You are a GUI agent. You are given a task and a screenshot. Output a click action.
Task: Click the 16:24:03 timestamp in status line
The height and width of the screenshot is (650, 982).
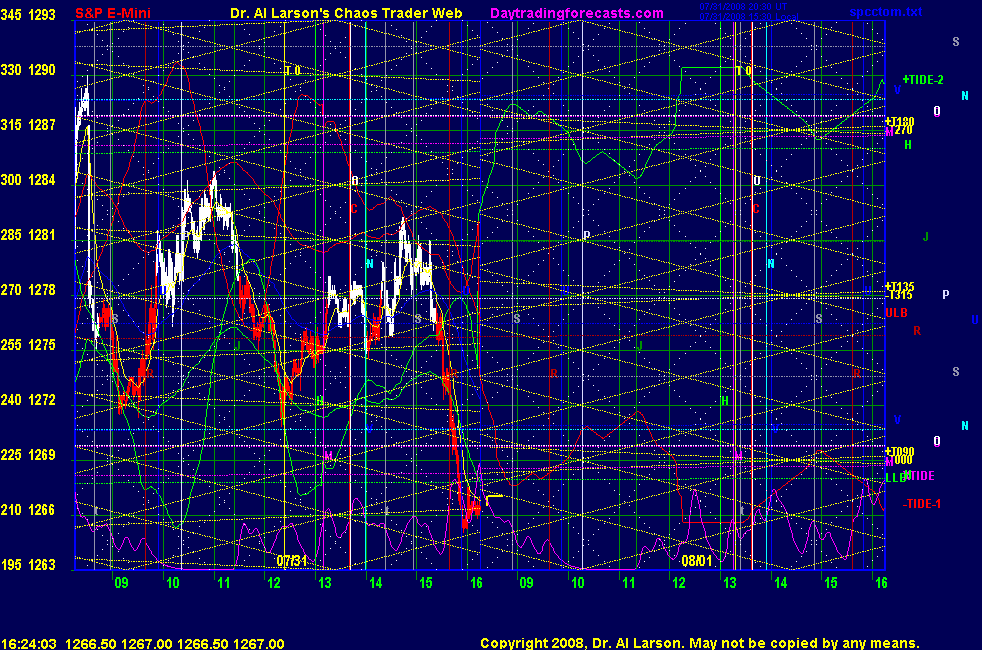28,644
